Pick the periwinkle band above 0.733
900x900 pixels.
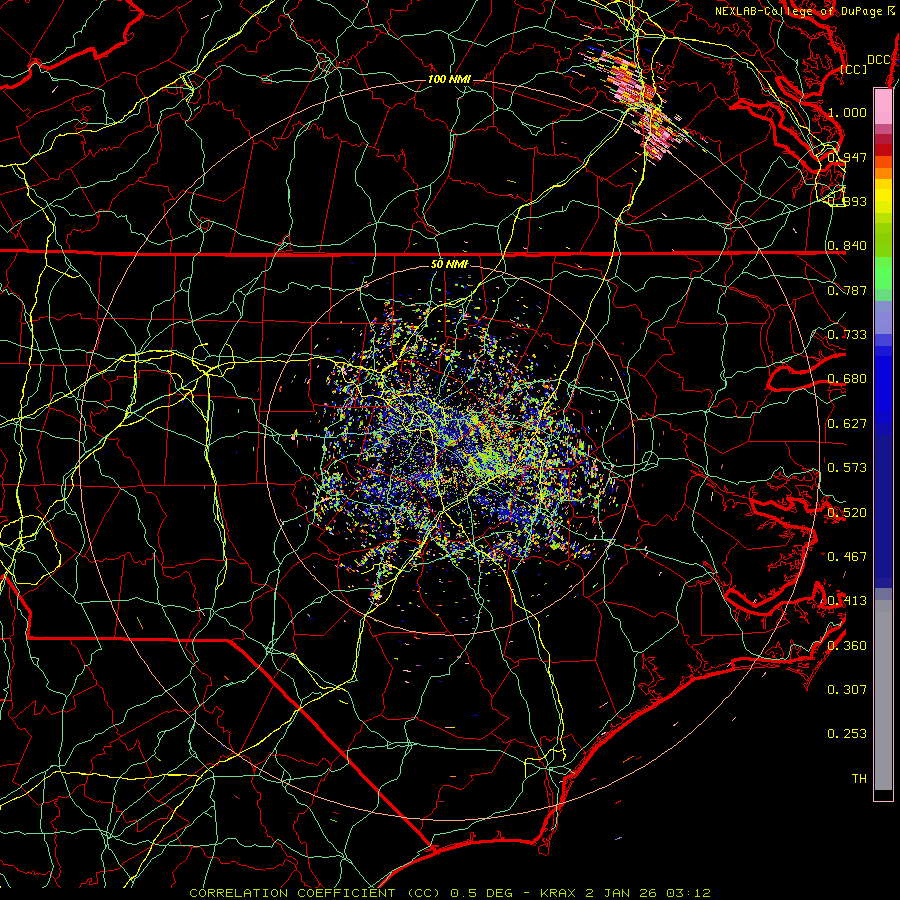click(x=883, y=317)
